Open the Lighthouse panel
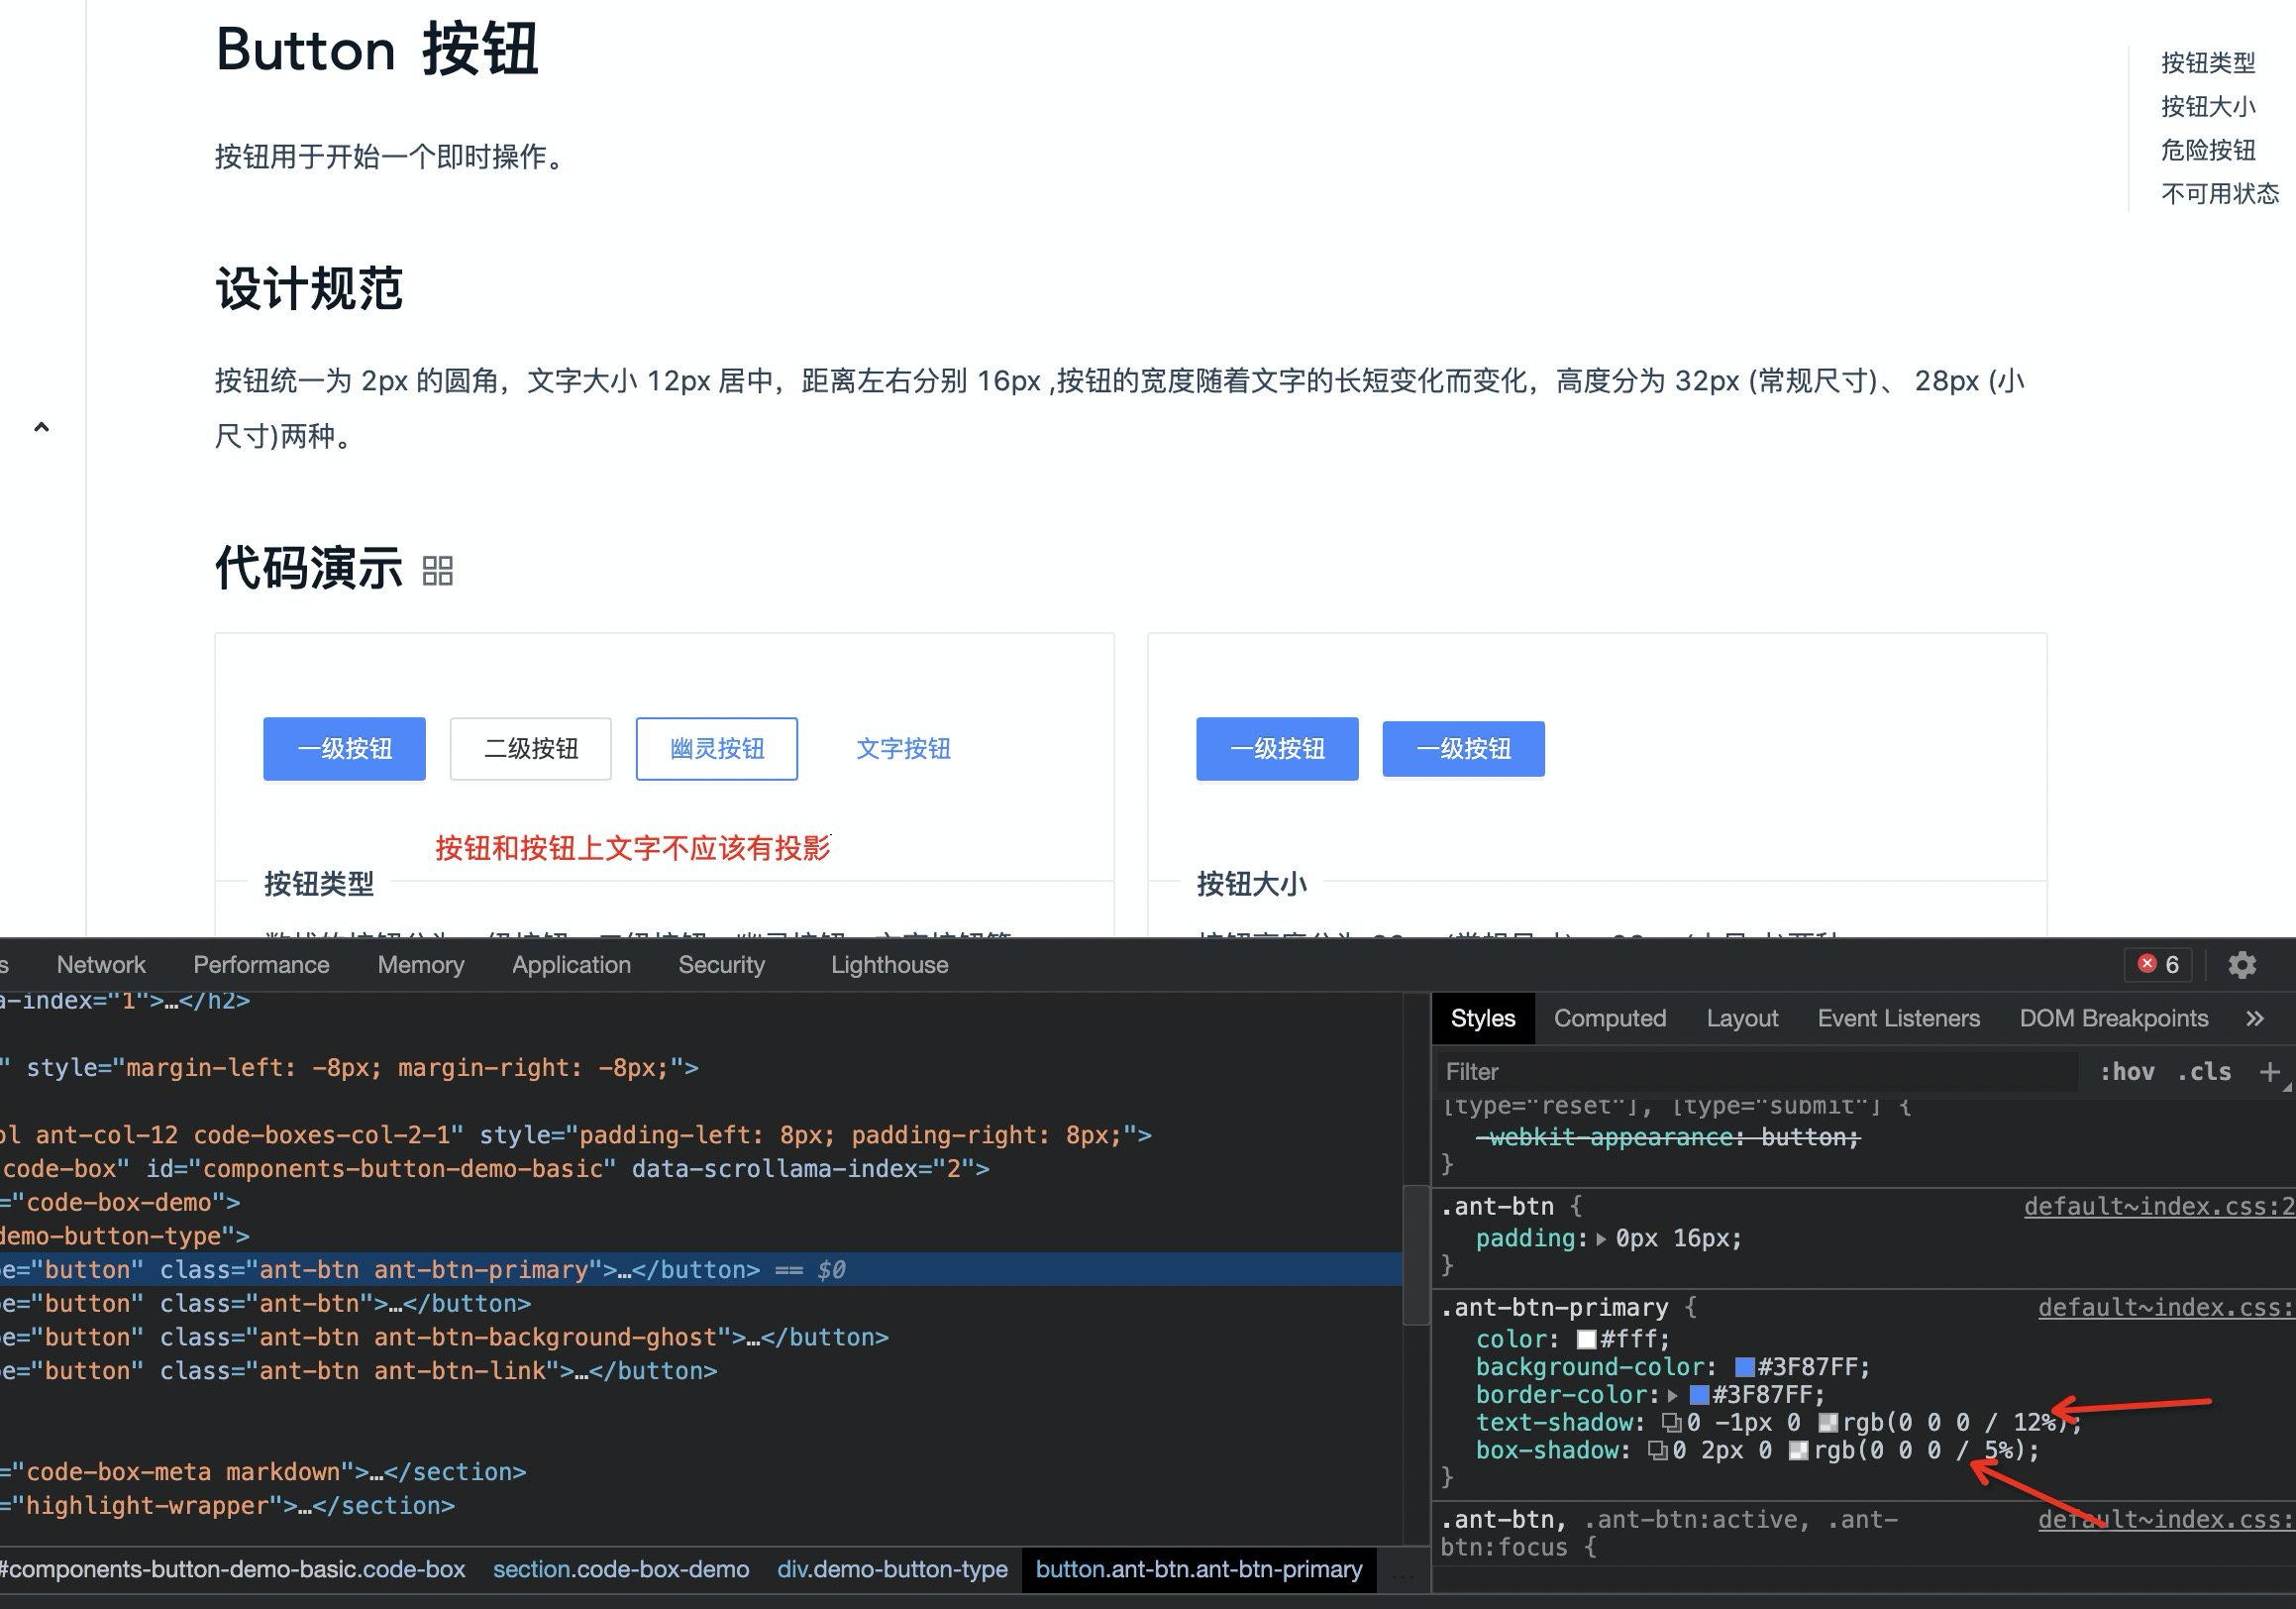The width and height of the screenshot is (2296, 1609). coord(888,964)
